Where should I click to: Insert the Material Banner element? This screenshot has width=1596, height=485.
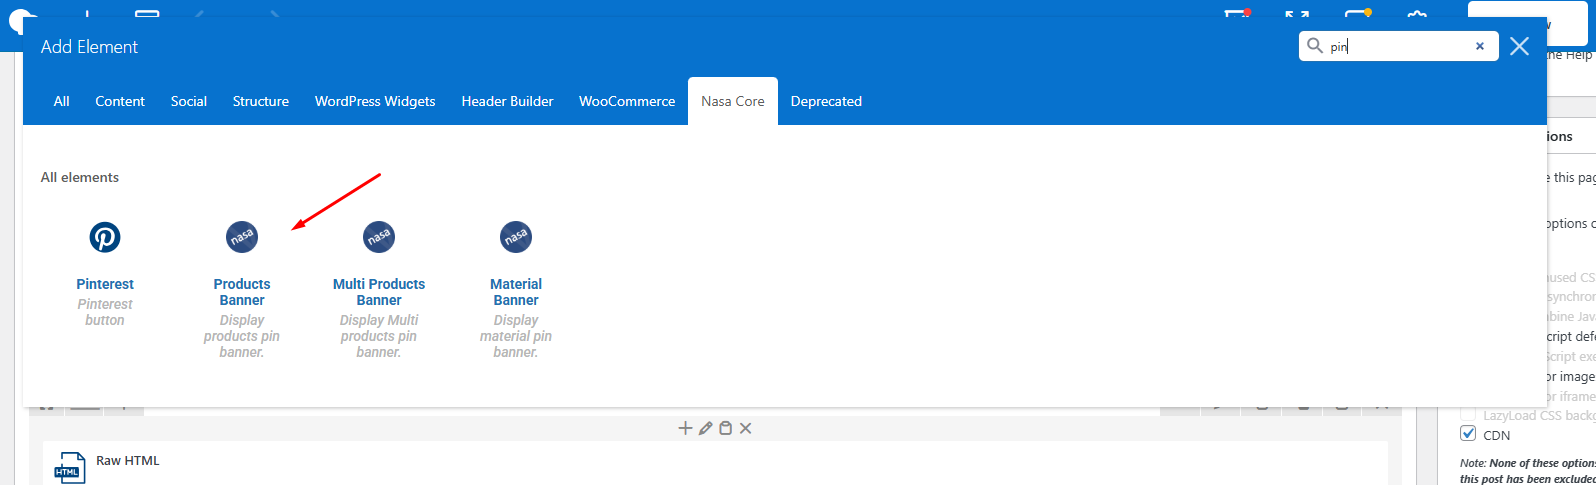[x=516, y=238]
